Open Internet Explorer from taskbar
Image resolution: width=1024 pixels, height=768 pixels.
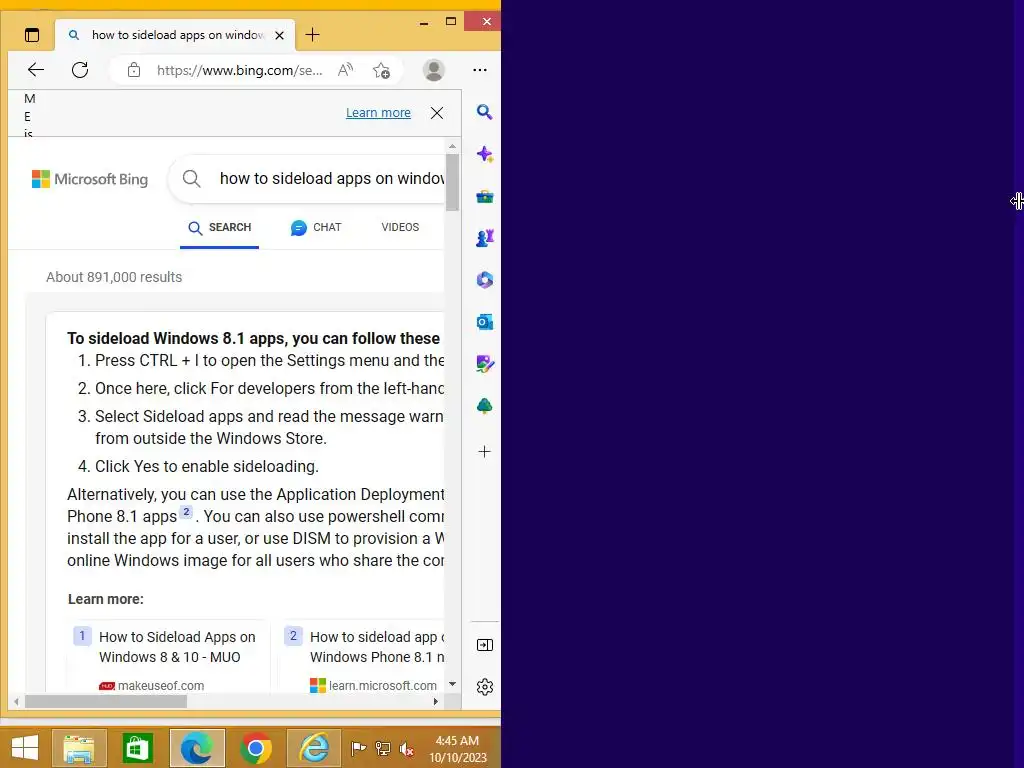pyautogui.click(x=314, y=748)
